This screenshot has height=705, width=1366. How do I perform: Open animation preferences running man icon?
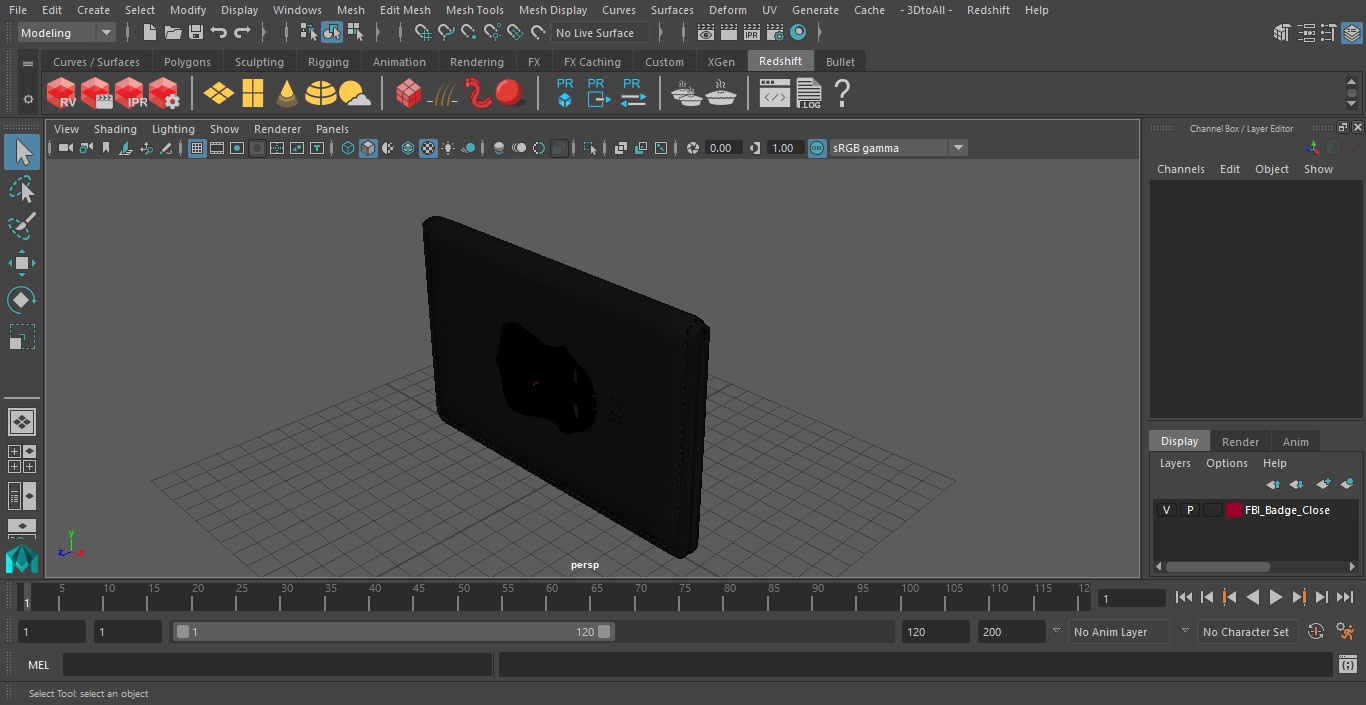[x=1346, y=632]
